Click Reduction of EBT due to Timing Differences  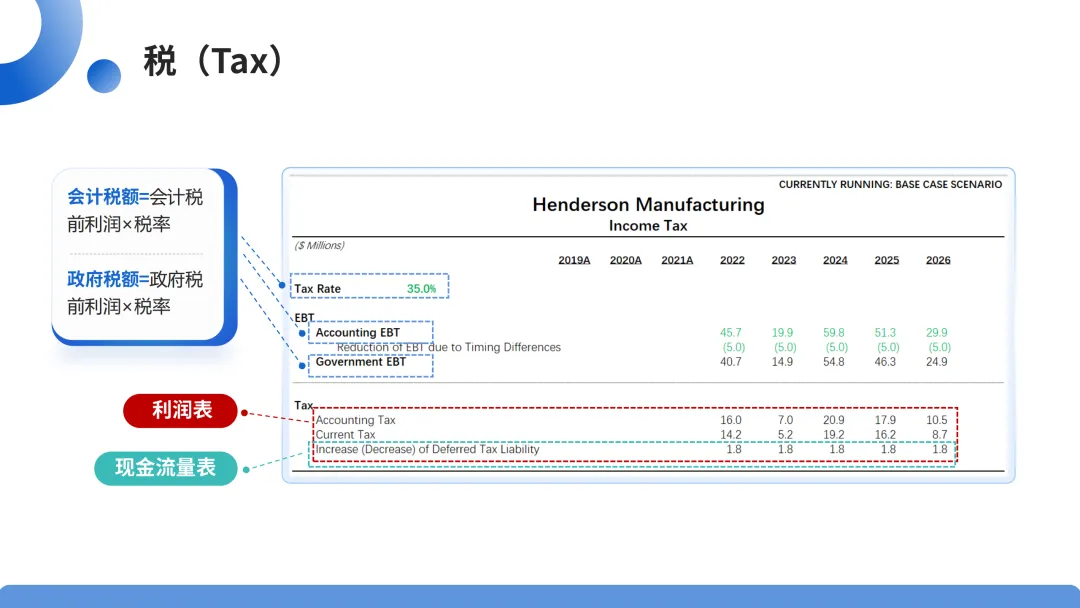[x=448, y=347]
